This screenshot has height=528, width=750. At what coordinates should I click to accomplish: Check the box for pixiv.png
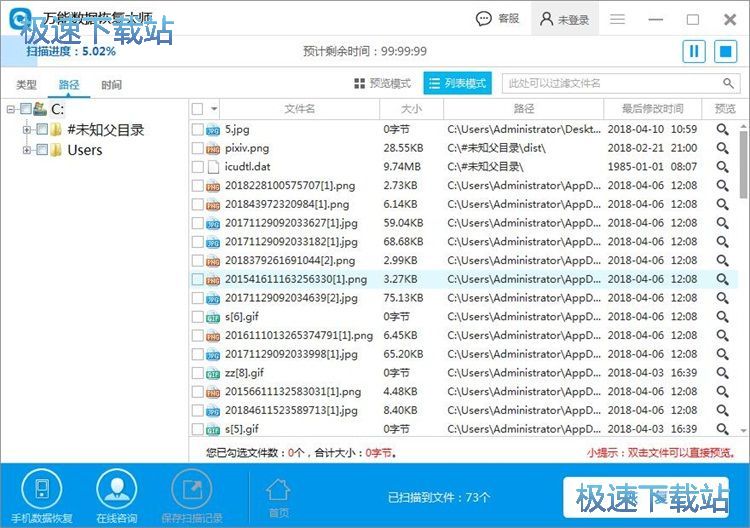(197, 148)
